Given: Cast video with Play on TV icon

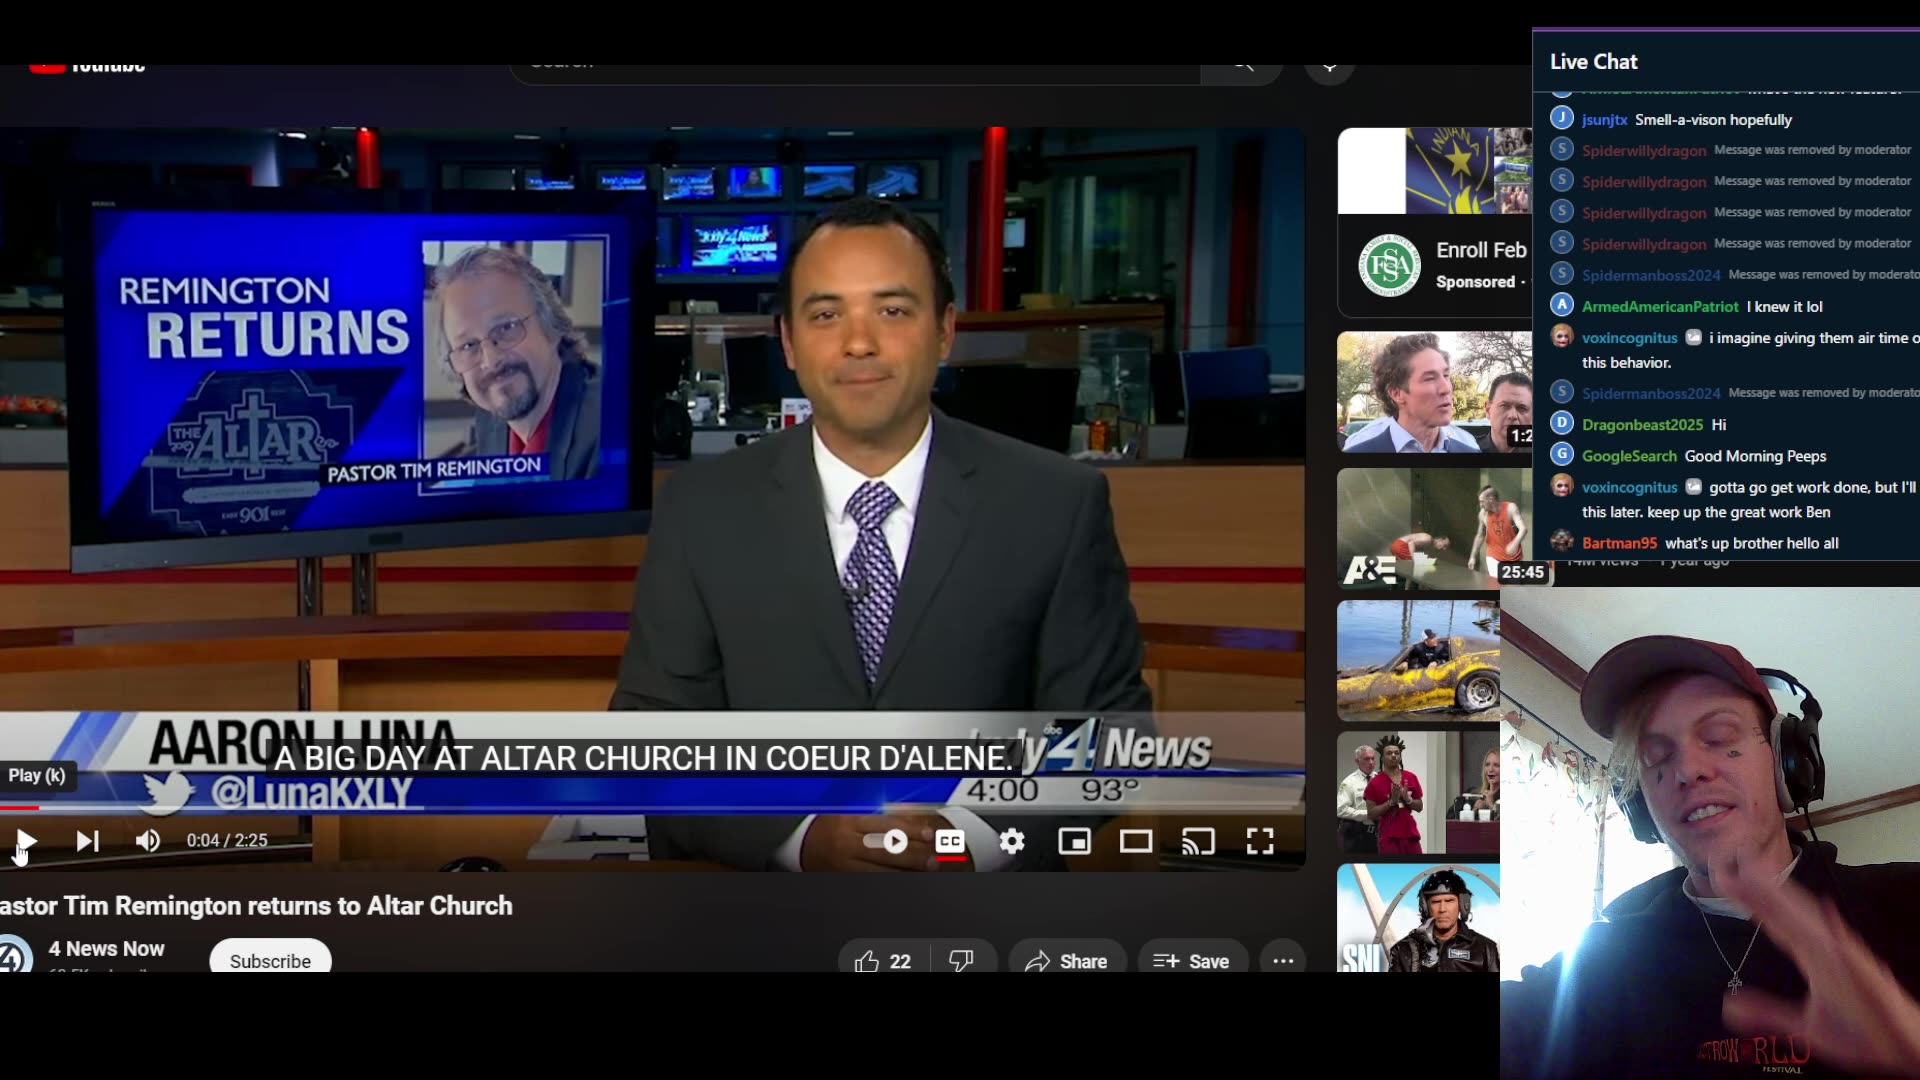Looking at the screenshot, I should [1198, 841].
